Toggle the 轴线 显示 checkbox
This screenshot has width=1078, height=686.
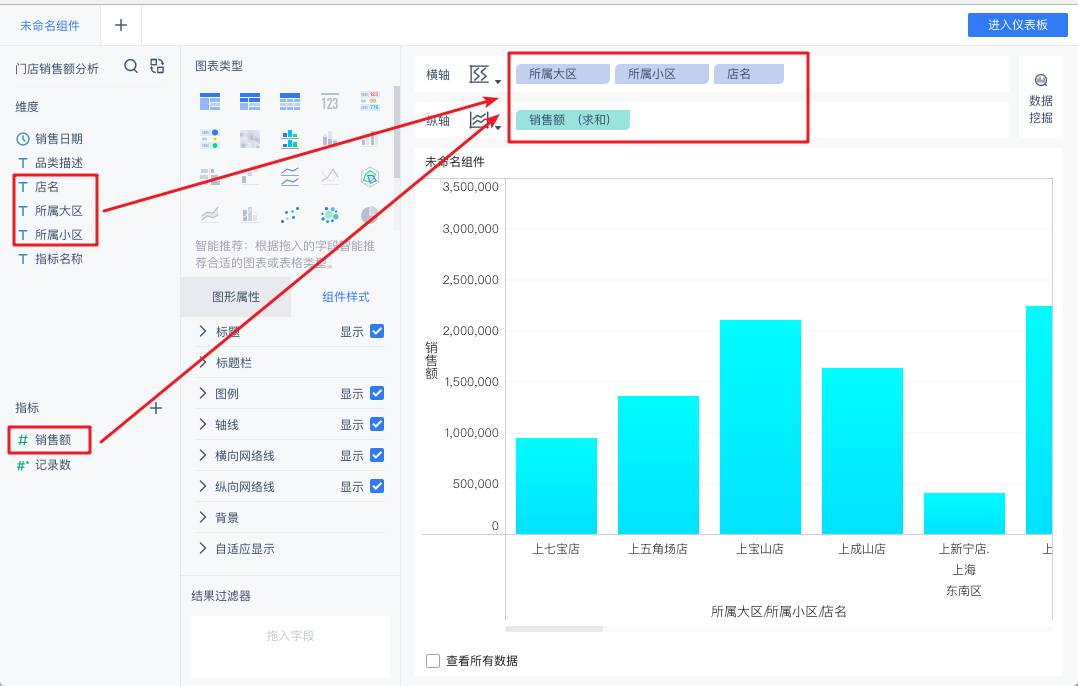[377, 424]
